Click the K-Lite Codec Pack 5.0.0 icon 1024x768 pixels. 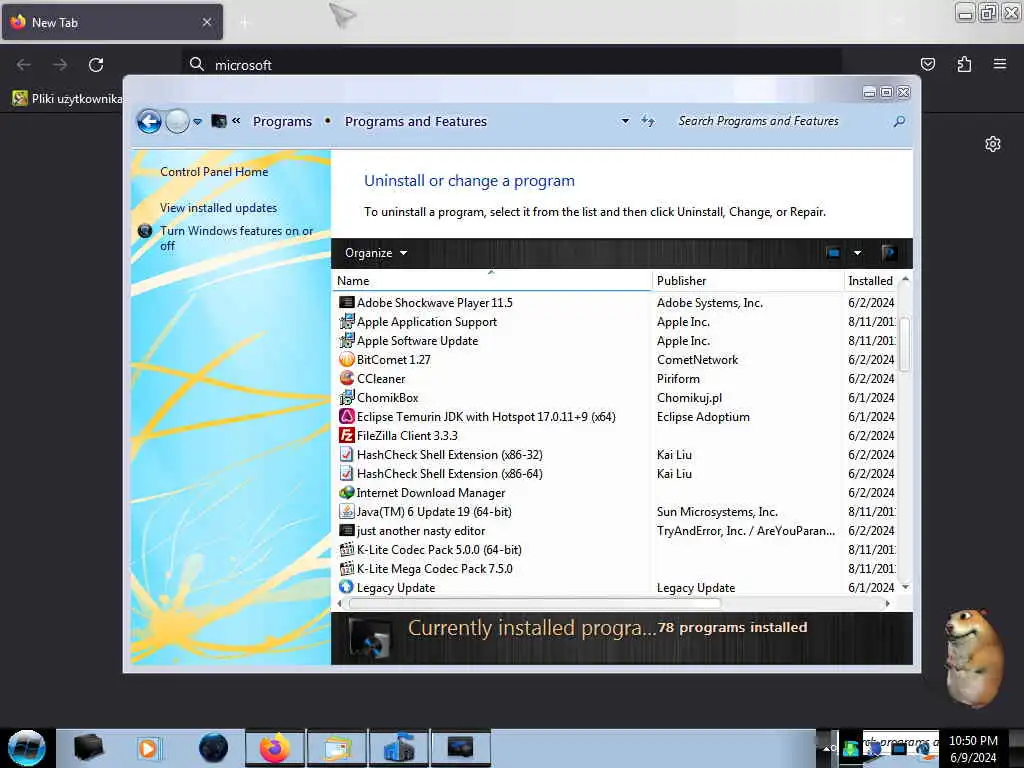[x=346, y=549]
